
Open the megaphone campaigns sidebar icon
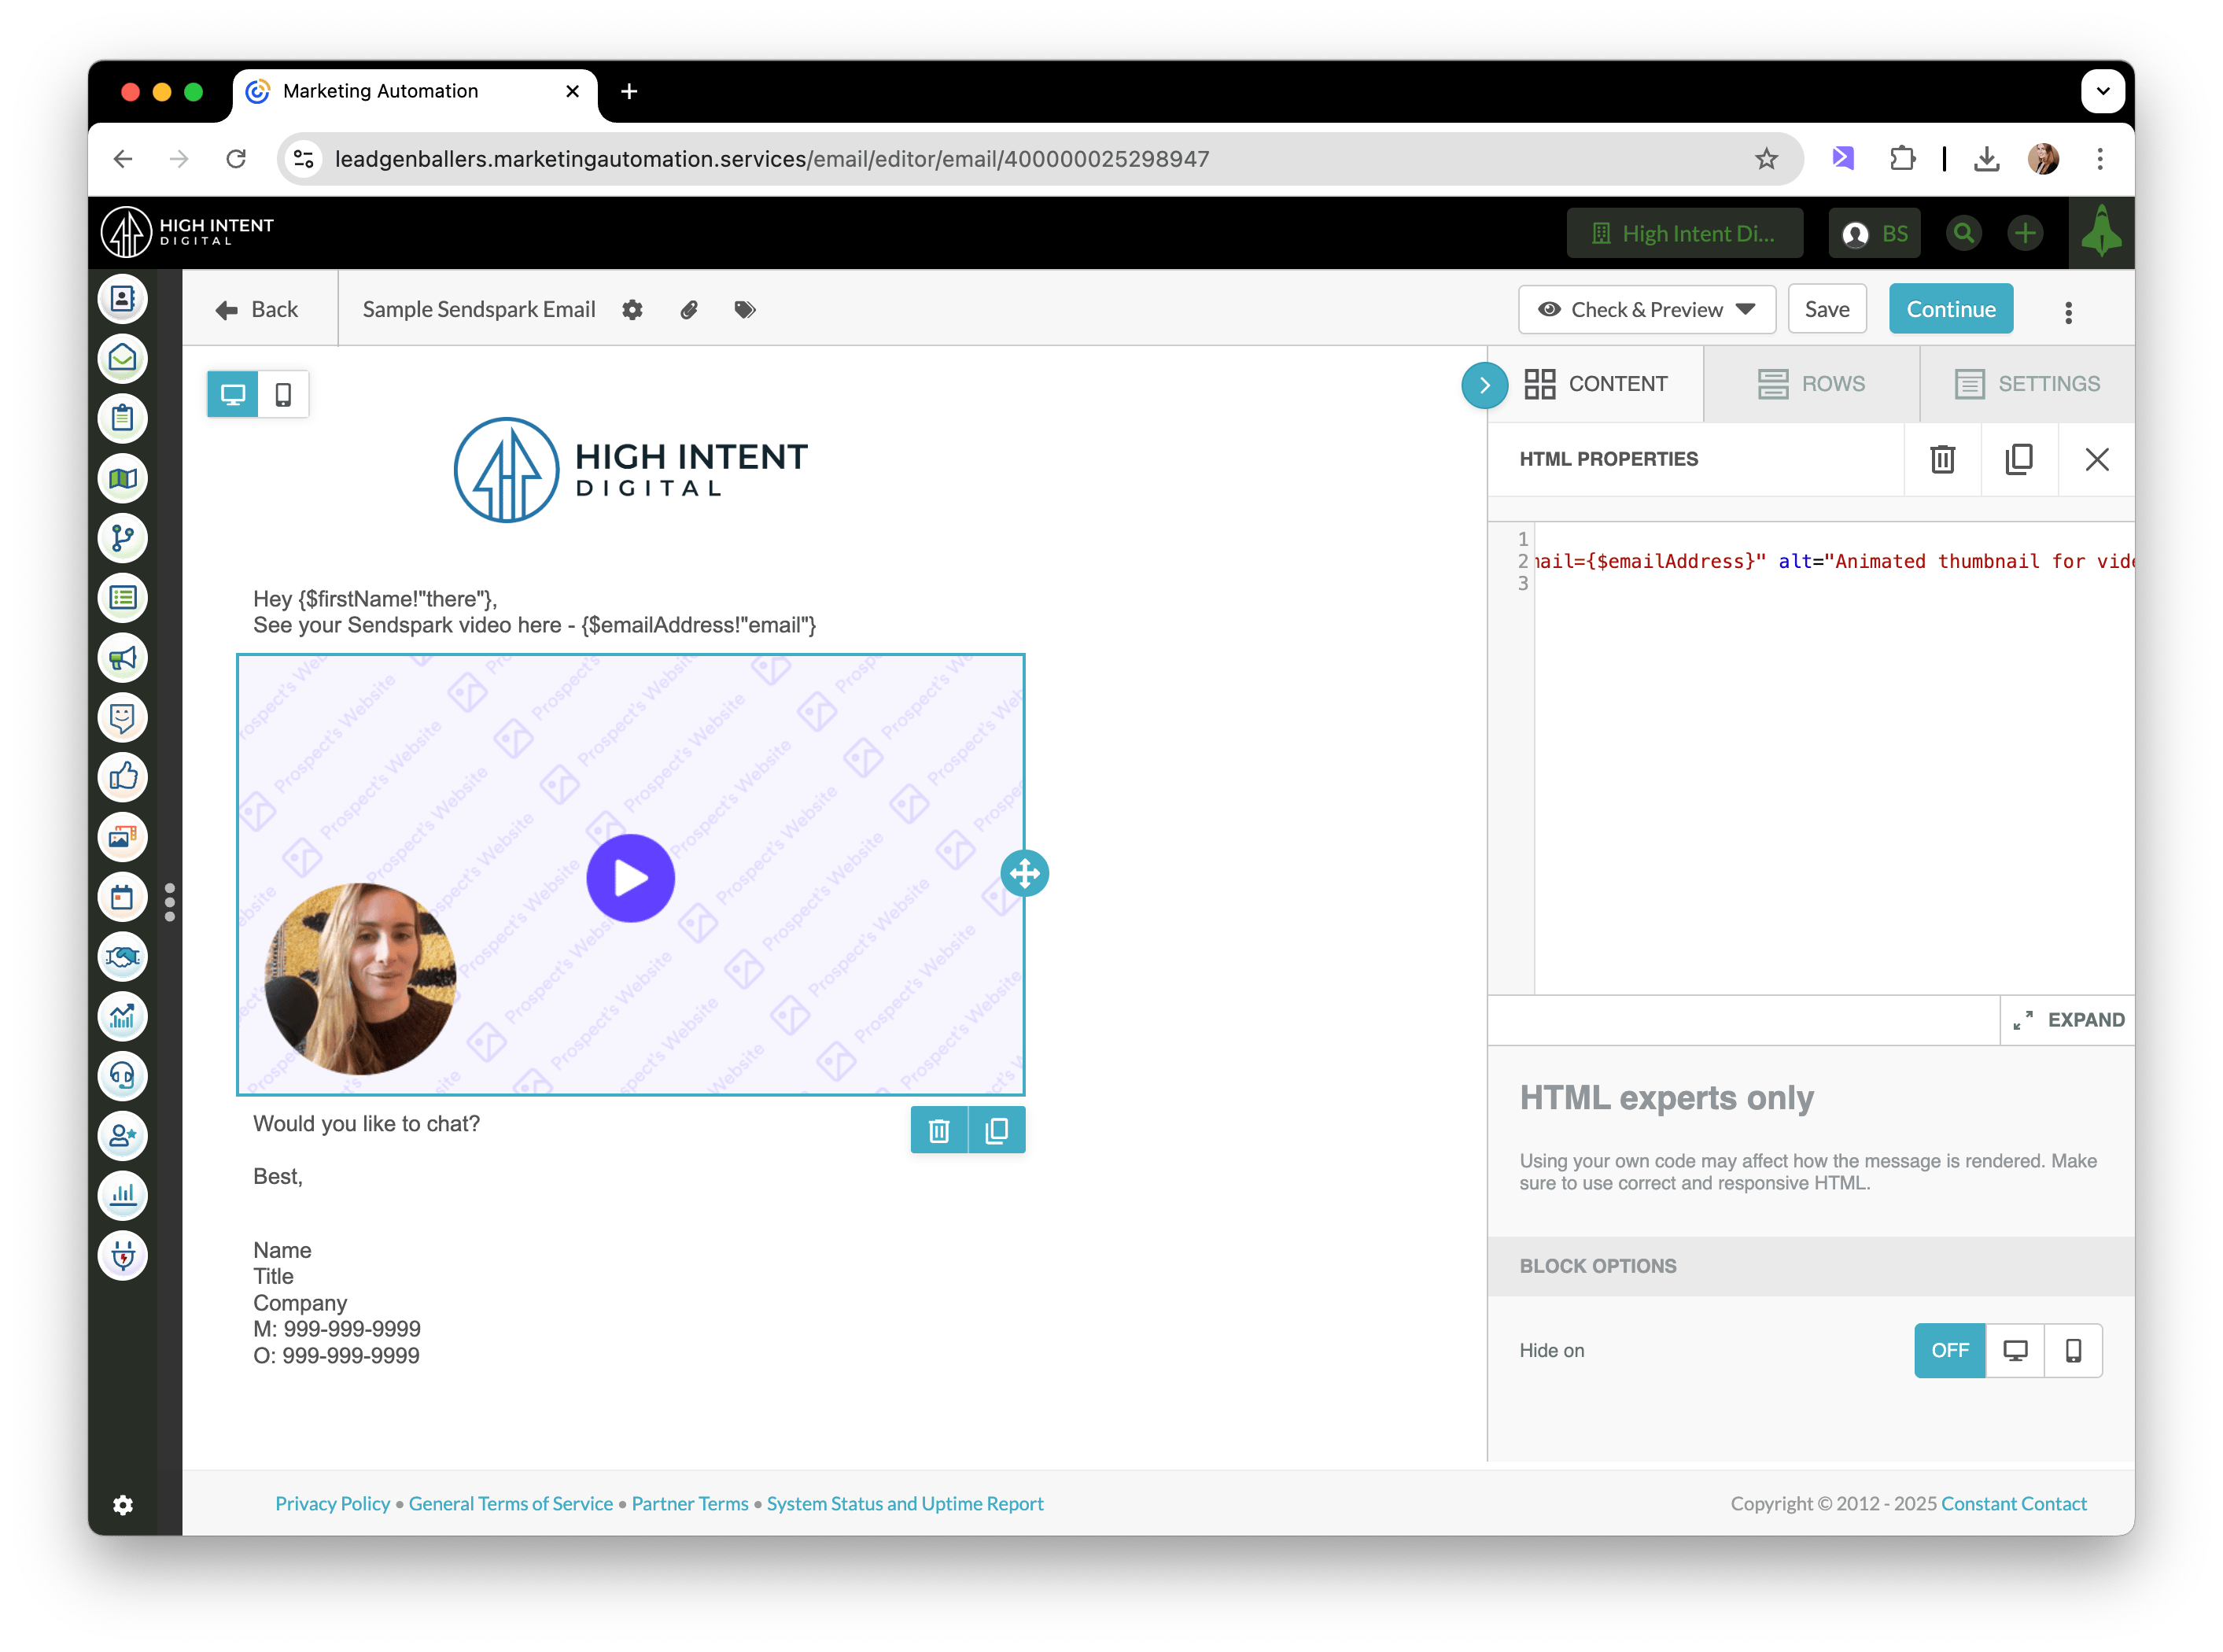point(123,658)
